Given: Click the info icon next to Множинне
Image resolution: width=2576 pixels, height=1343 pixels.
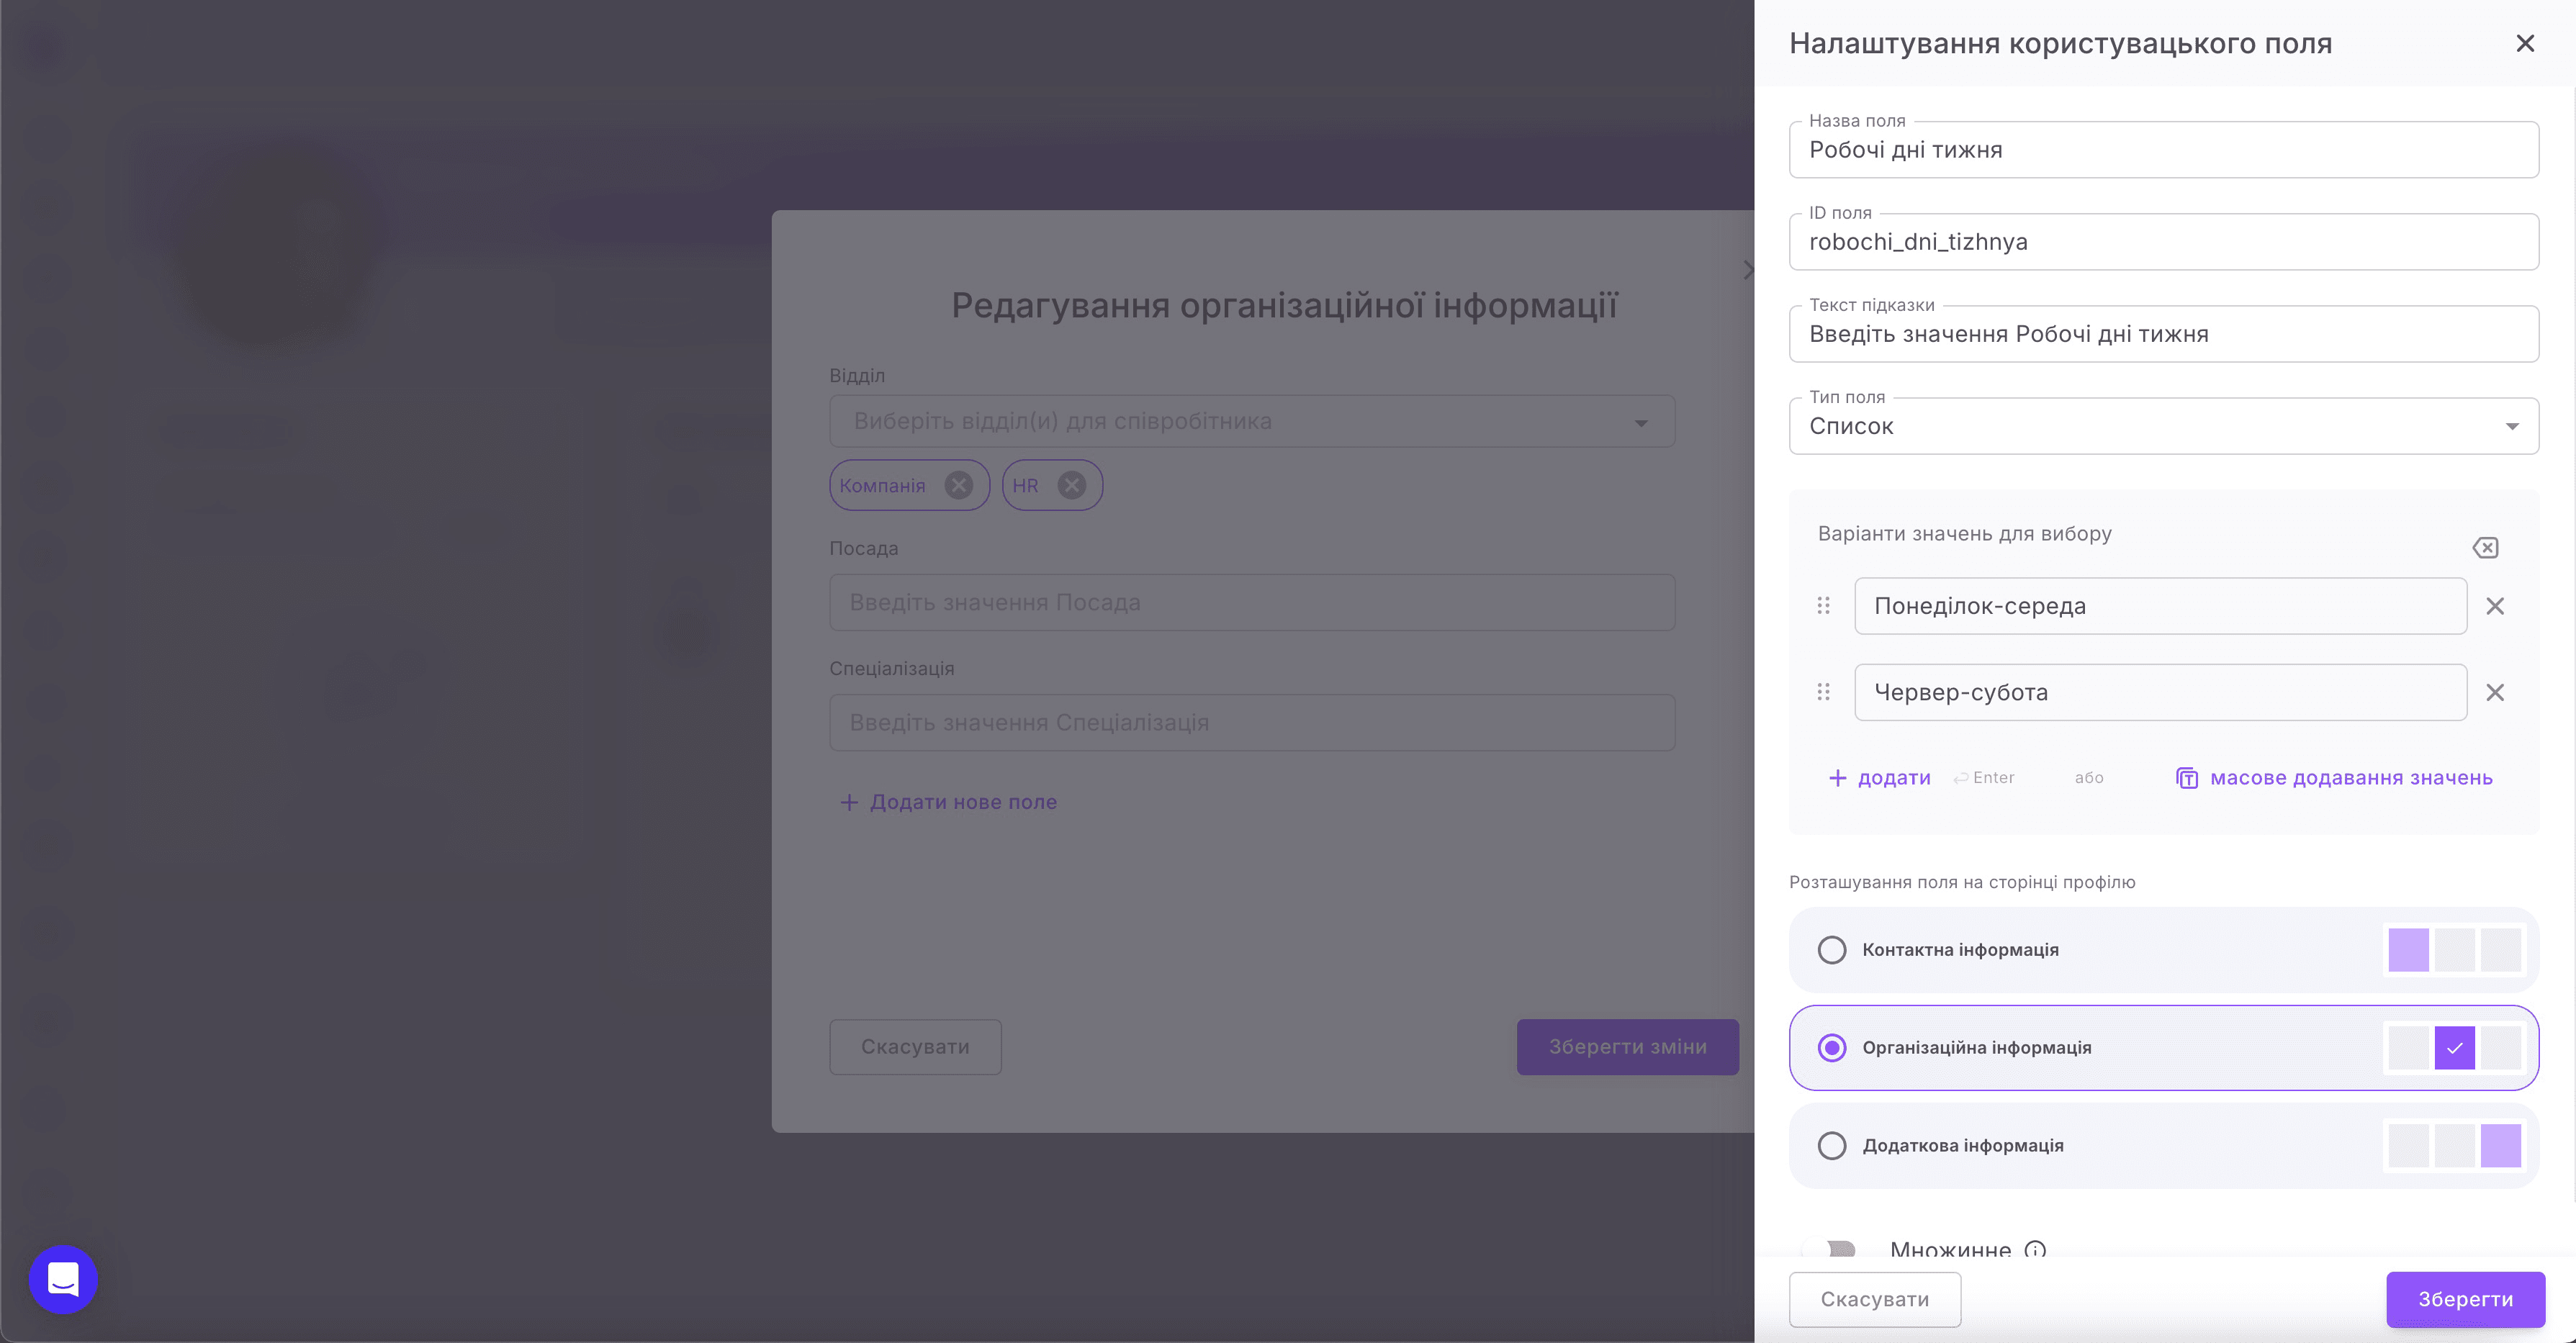Looking at the screenshot, I should (2035, 1249).
